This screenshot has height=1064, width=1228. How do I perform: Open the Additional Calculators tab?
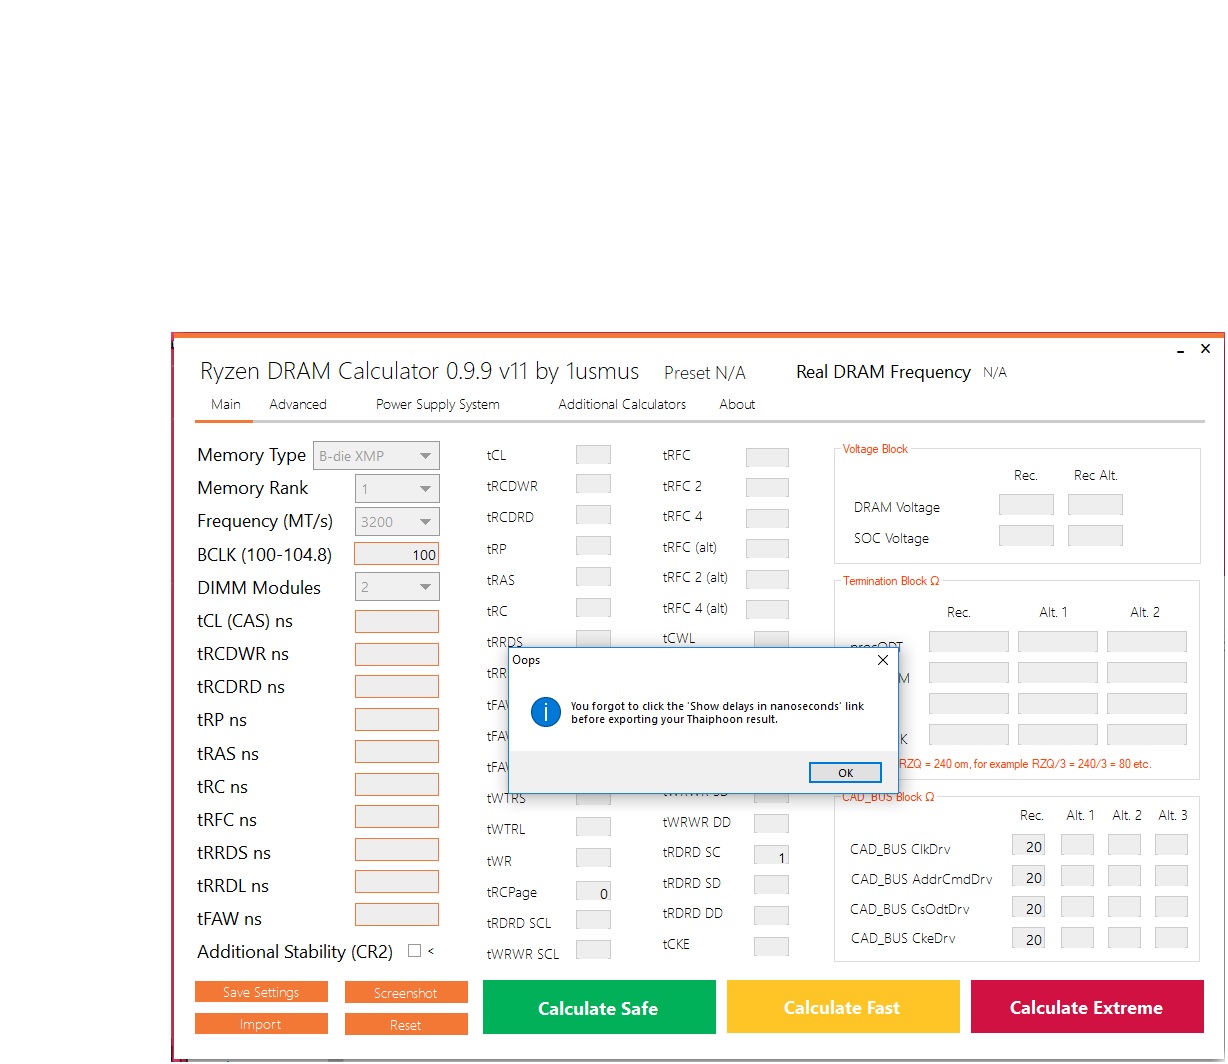tap(622, 404)
